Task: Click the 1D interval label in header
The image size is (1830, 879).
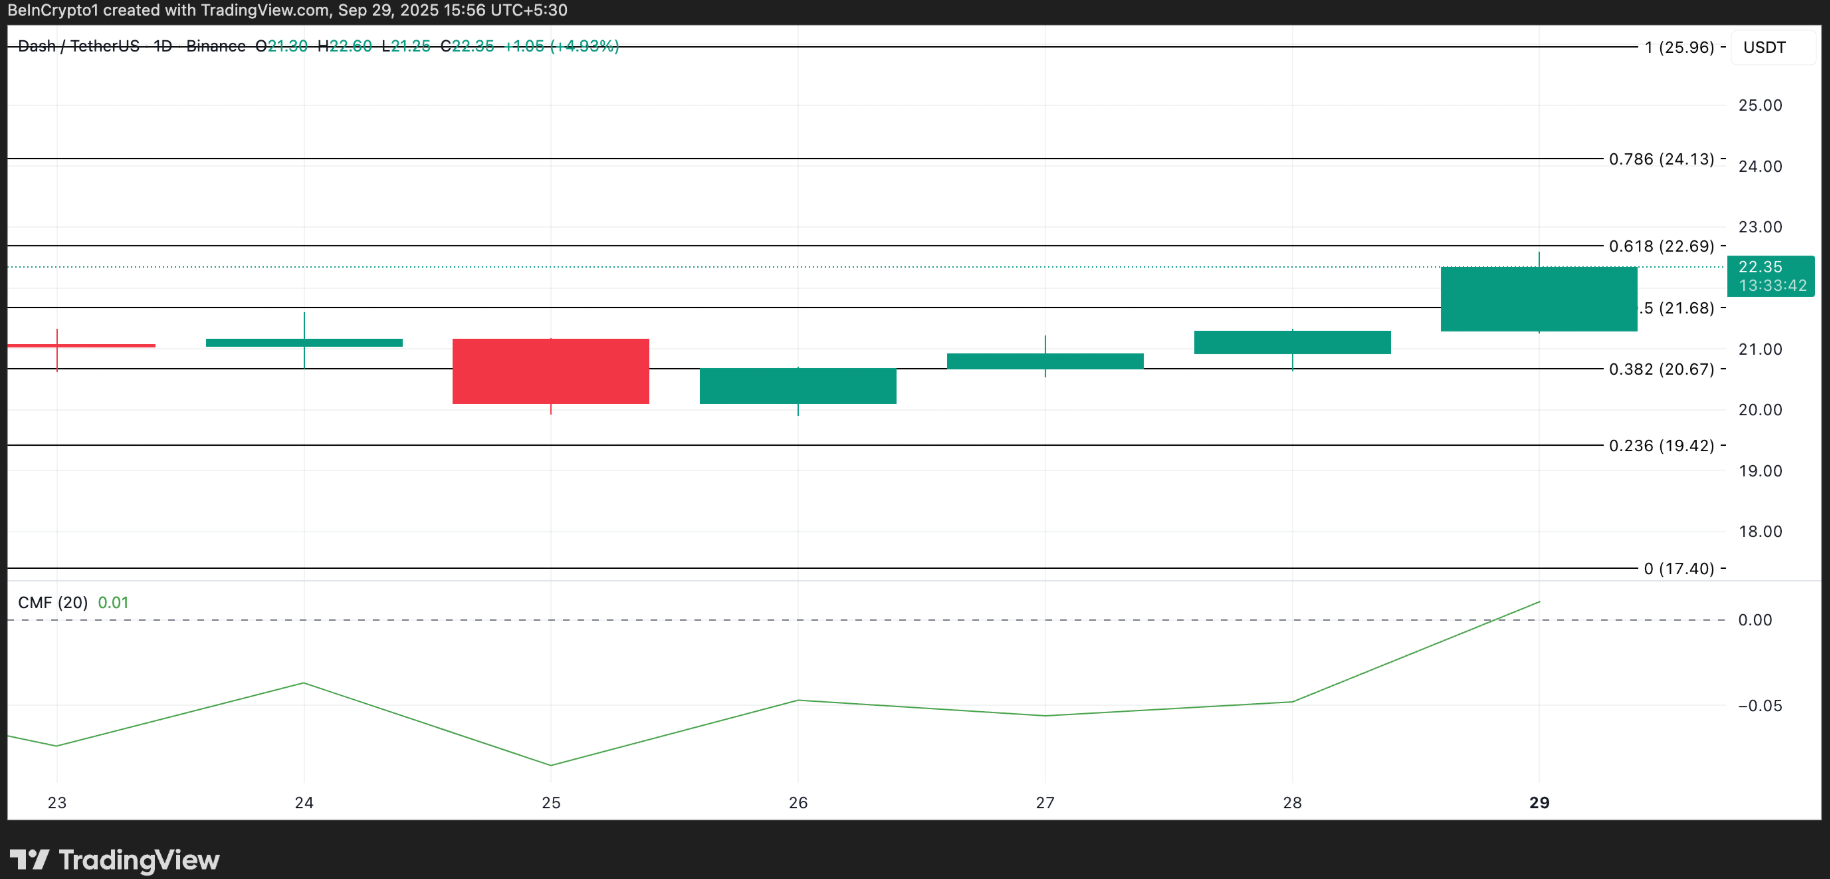Action: 163,46
